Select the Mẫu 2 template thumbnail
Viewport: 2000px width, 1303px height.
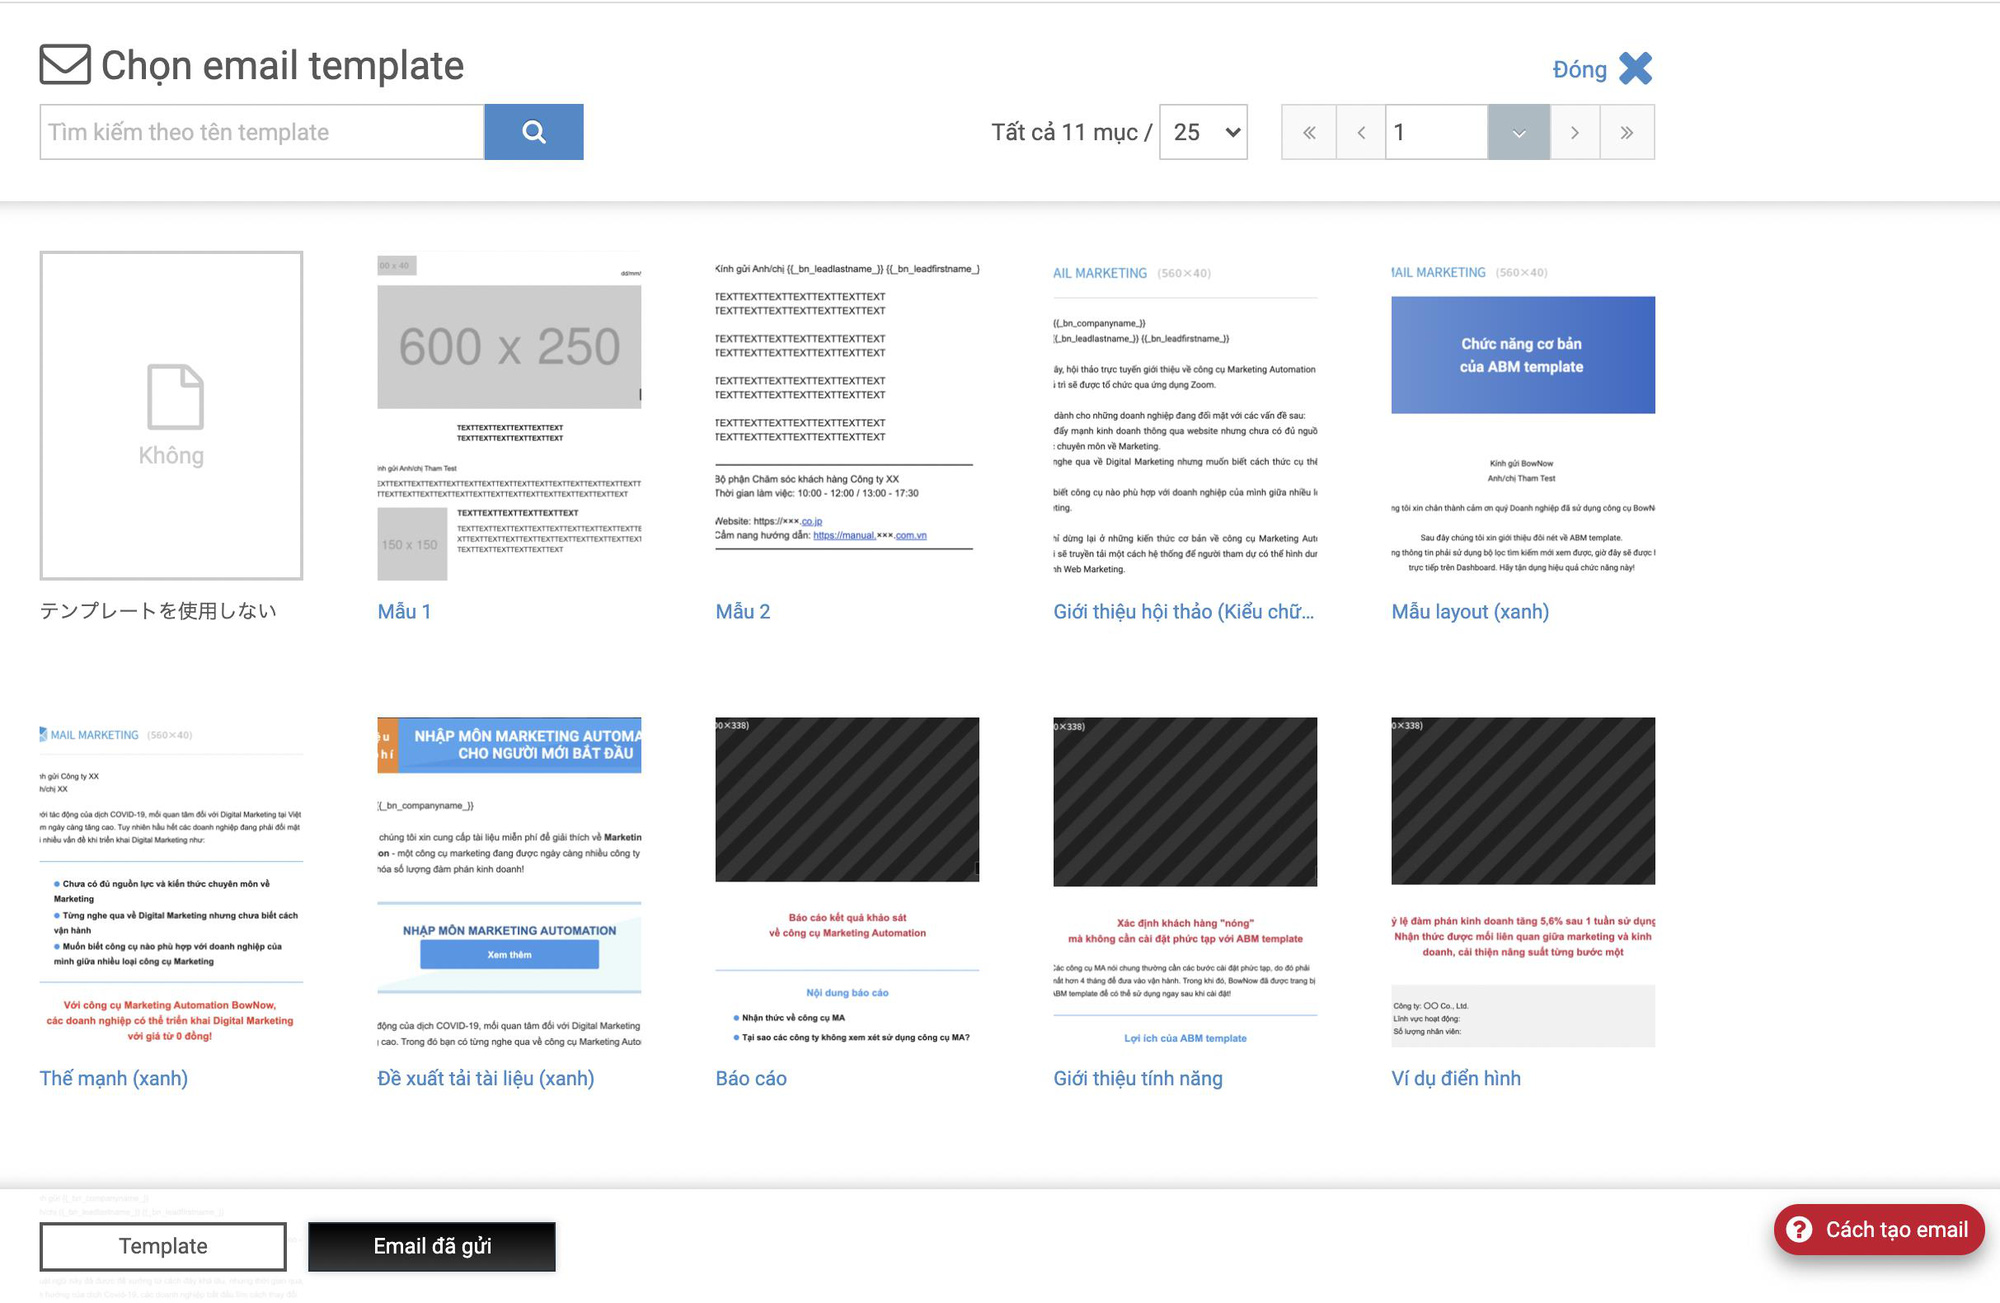847,415
